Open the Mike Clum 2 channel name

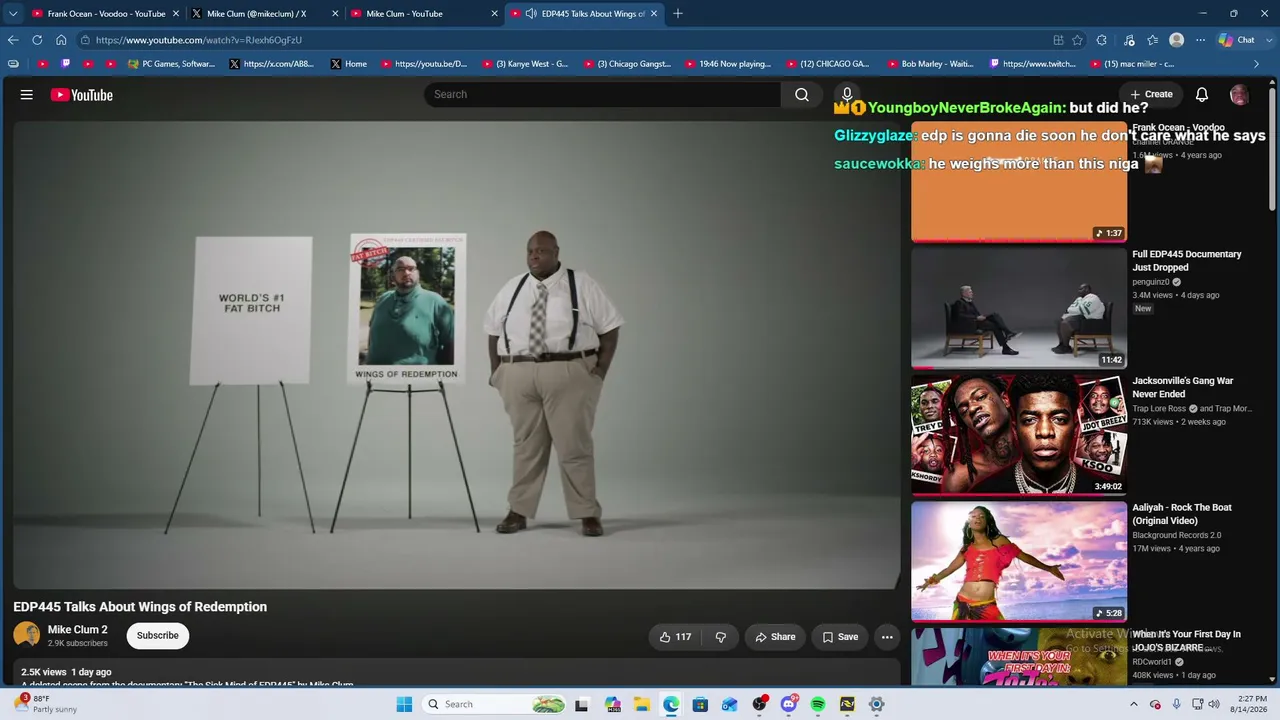click(x=77, y=630)
